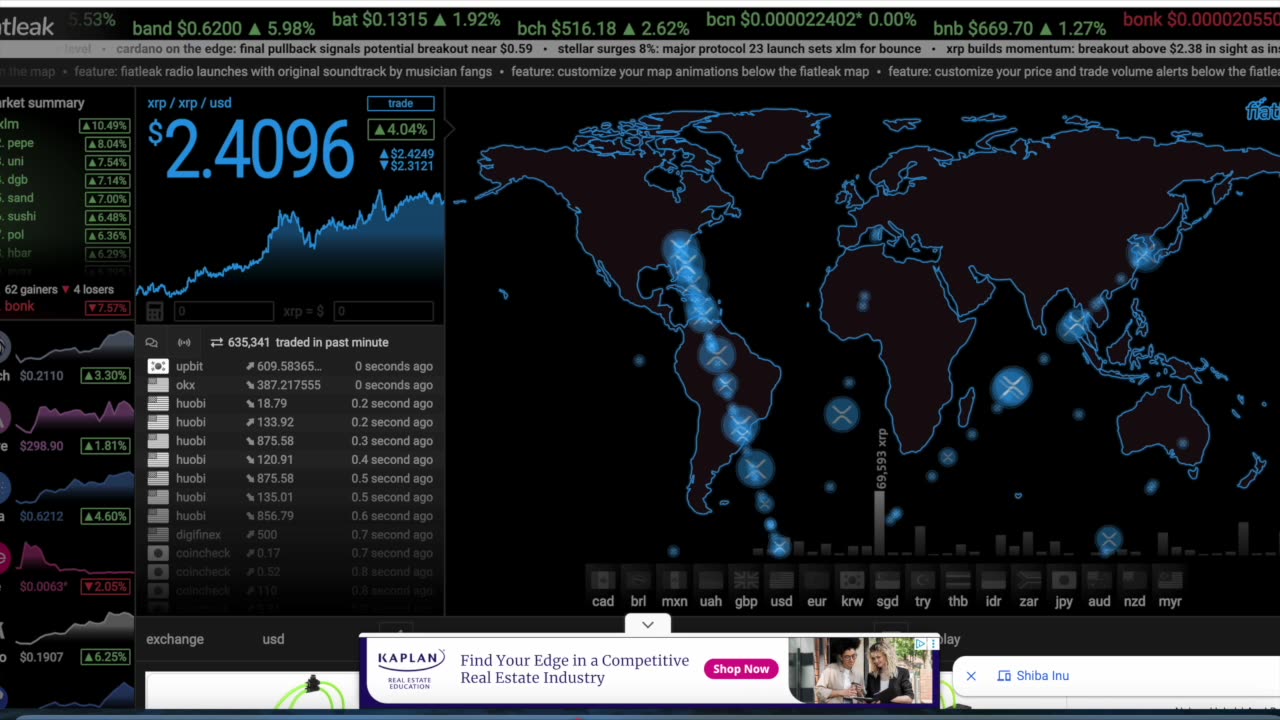Image resolution: width=1280 pixels, height=720 pixels.
Task: Click the AdChoices icon on Kaplan ad
Action: tap(921, 644)
